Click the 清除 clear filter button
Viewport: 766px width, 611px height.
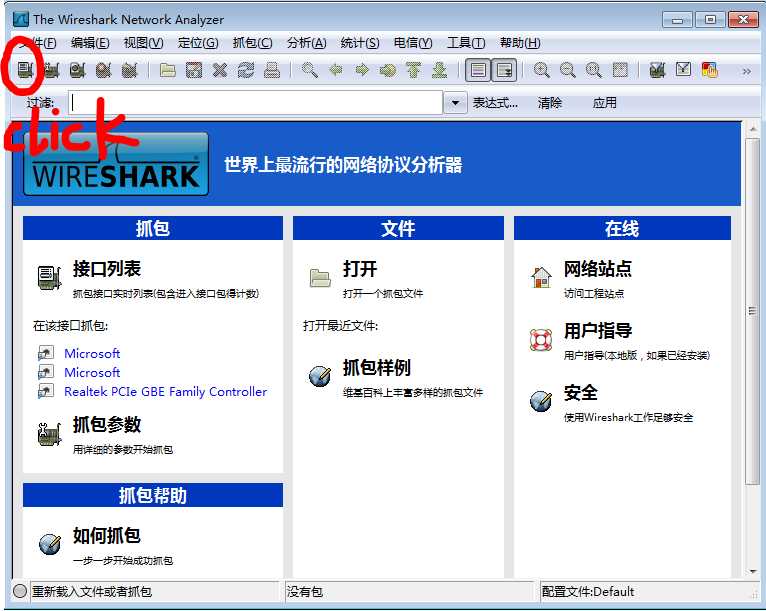pos(550,103)
